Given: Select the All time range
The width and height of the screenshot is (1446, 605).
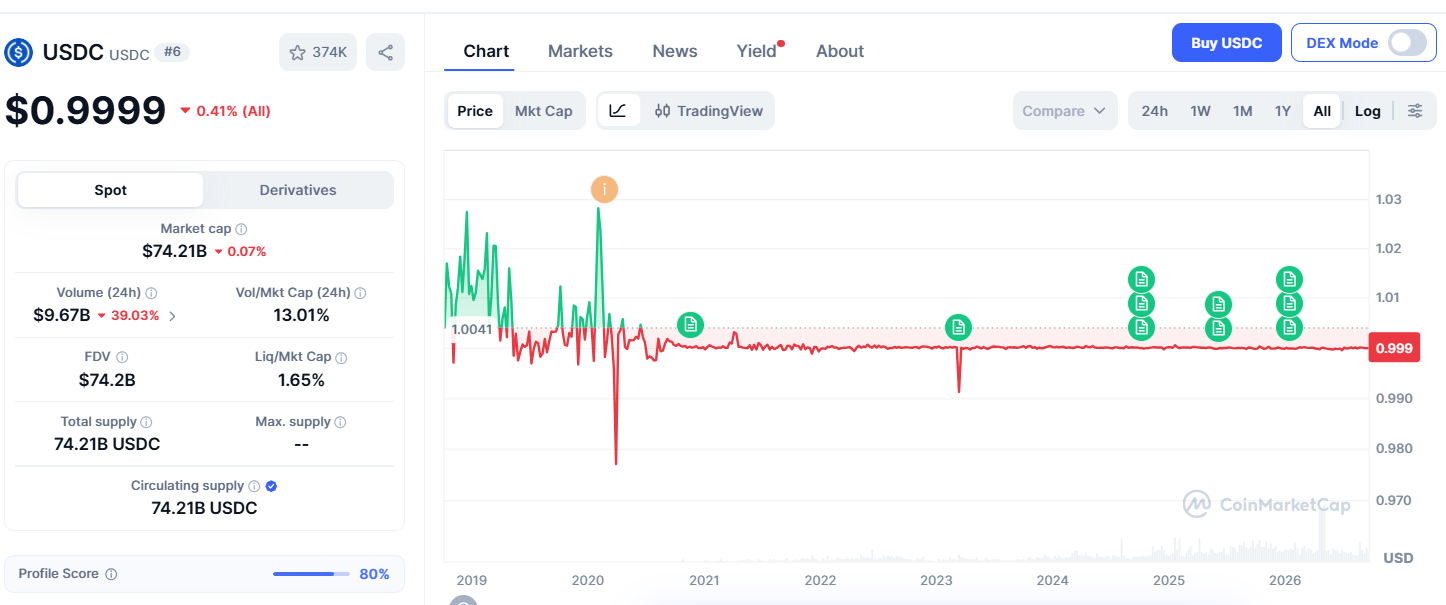Looking at the screenshot, I should pyautogui.click(x=1322, y=111).
